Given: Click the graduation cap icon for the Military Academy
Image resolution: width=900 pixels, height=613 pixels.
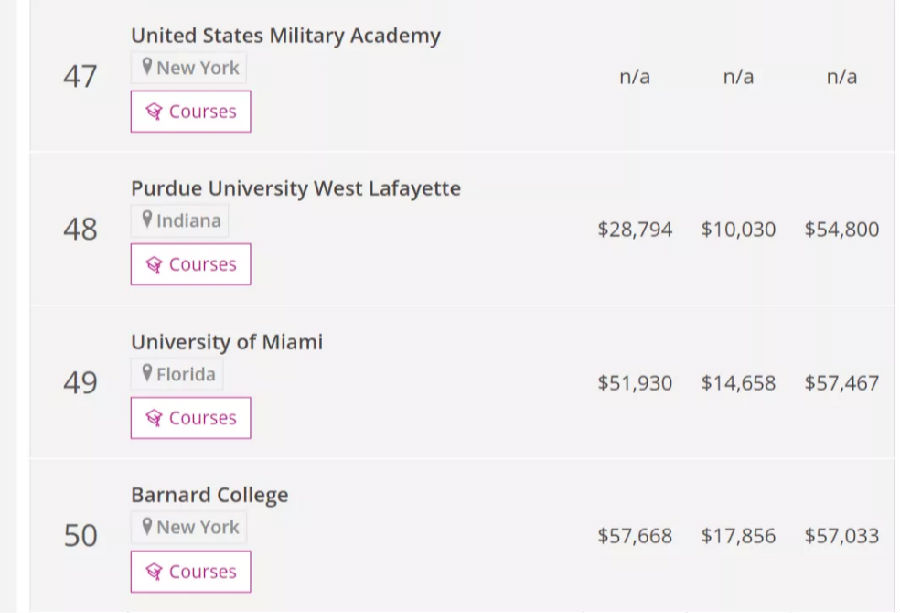Looking at the screenshot, I should pyautogui.click(x=154, y=112).
